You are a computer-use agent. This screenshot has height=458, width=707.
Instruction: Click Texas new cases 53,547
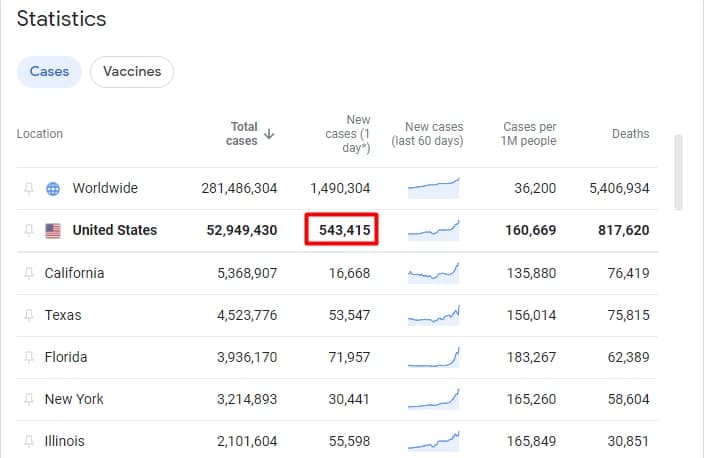(349, 315)
